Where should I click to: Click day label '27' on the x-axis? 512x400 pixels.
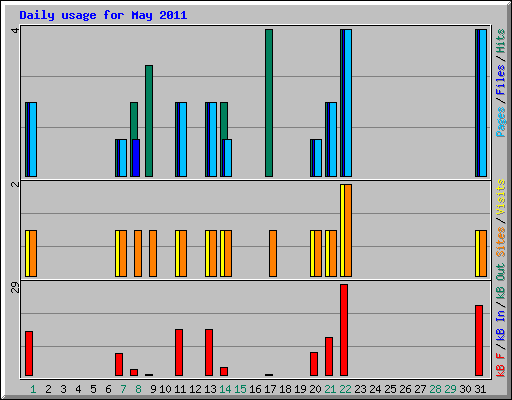click(420, 389)
